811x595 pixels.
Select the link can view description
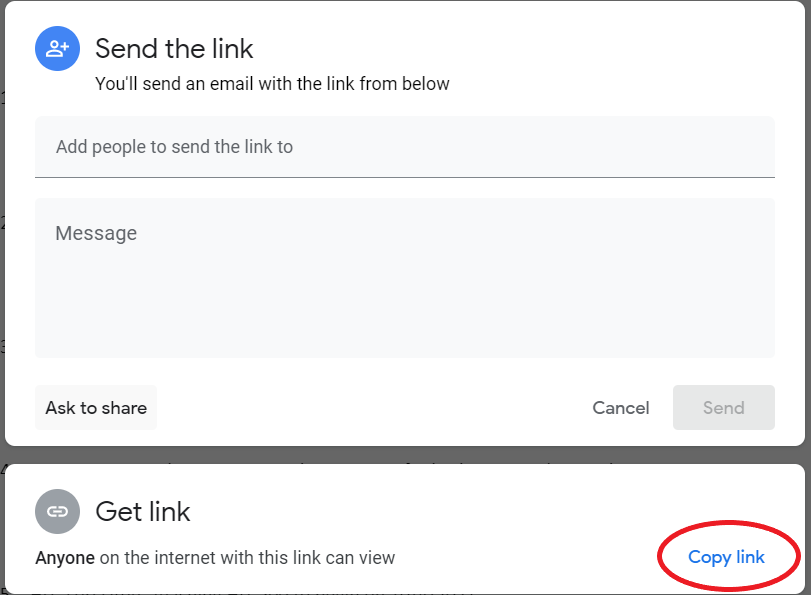pyautogui.click(x=215, y=558)
